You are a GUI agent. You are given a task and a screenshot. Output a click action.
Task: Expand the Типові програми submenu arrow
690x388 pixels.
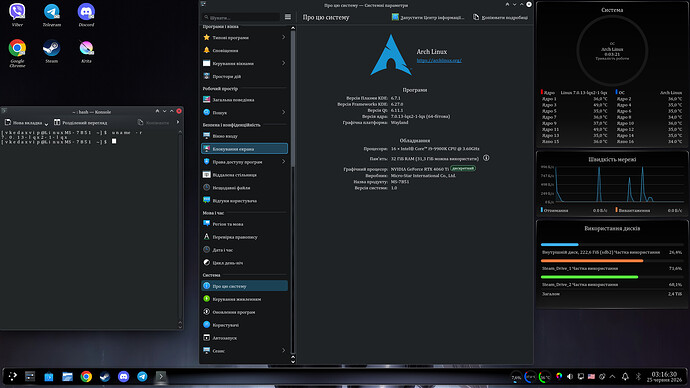283,37
